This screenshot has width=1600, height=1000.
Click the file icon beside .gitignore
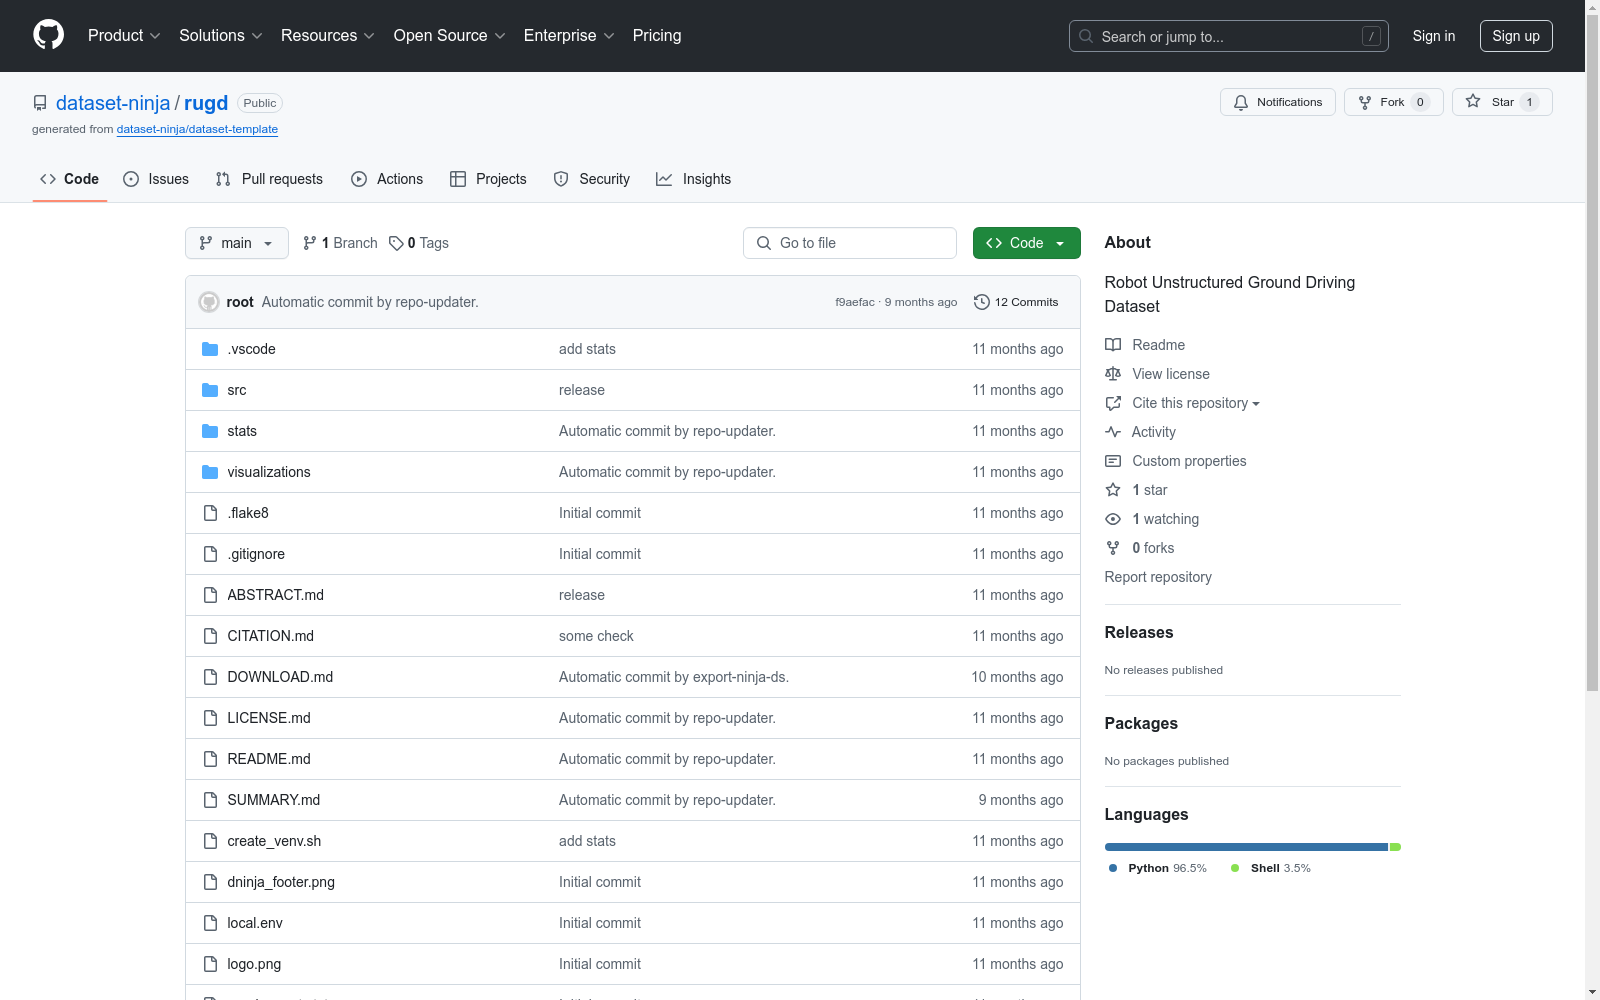pos(210,554)
